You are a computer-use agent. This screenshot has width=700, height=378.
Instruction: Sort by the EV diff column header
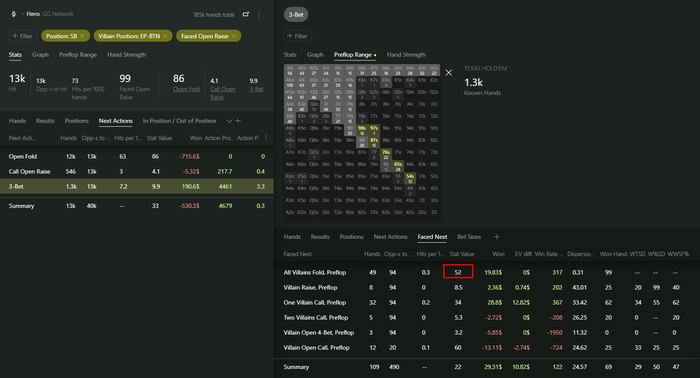pyautogui.click(x=523, y=254)
